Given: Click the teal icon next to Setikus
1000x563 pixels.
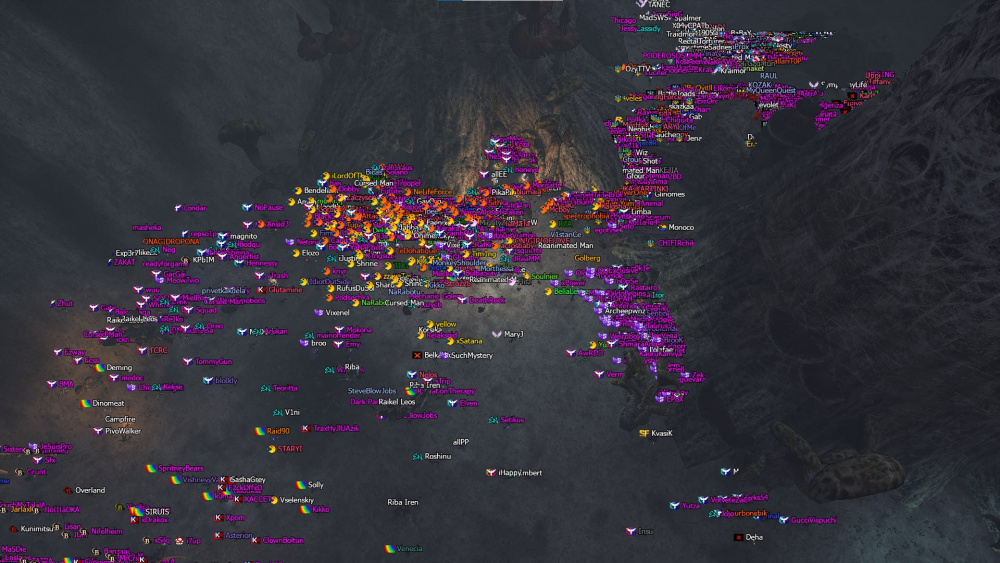Looking at the screenshot, I should [x=493, y=420].
